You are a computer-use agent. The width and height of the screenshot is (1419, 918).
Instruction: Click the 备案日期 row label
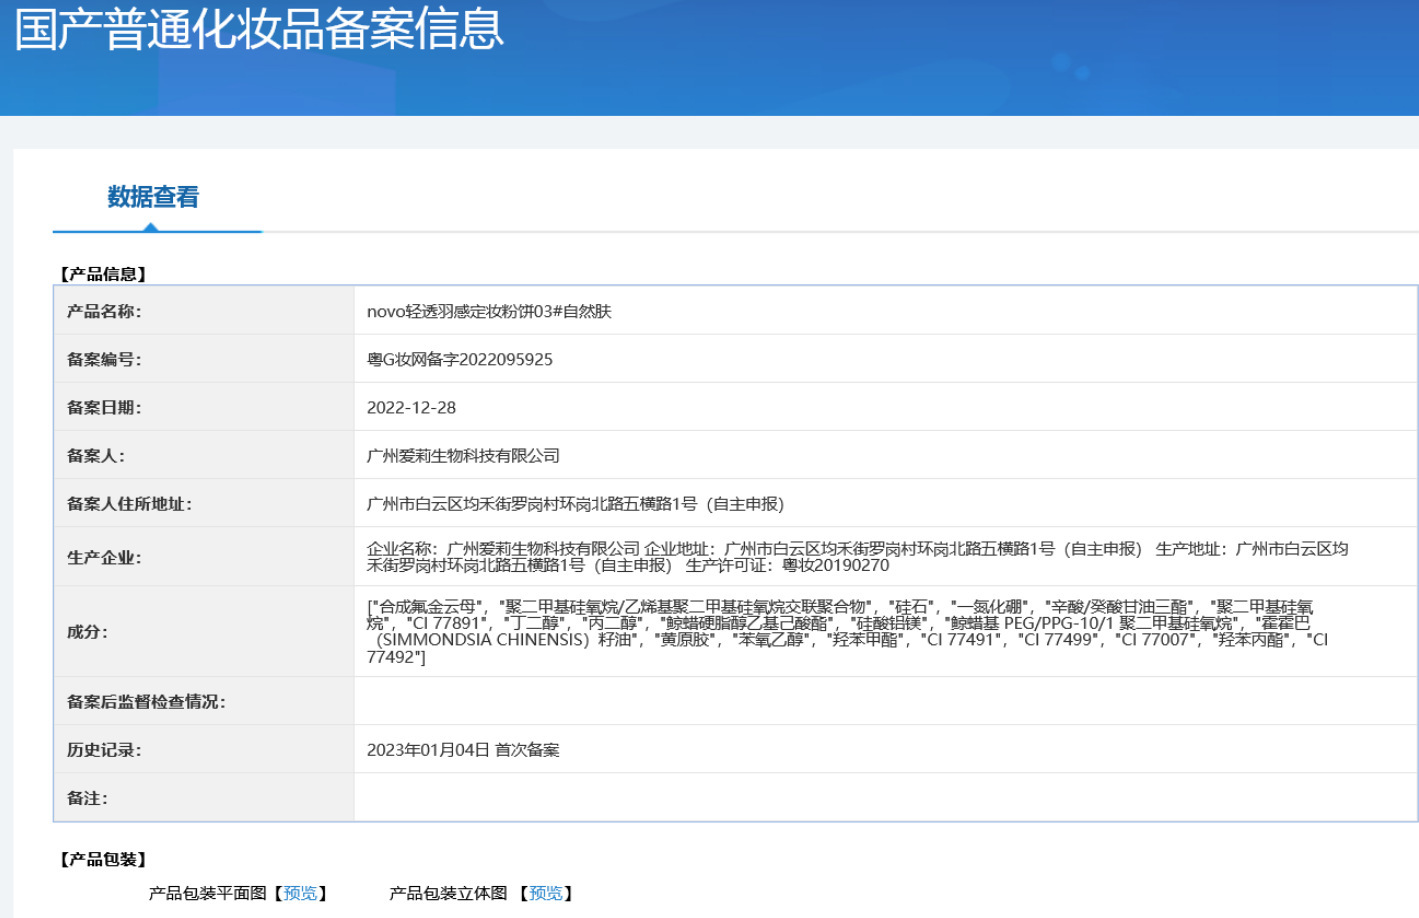point(104,407)
